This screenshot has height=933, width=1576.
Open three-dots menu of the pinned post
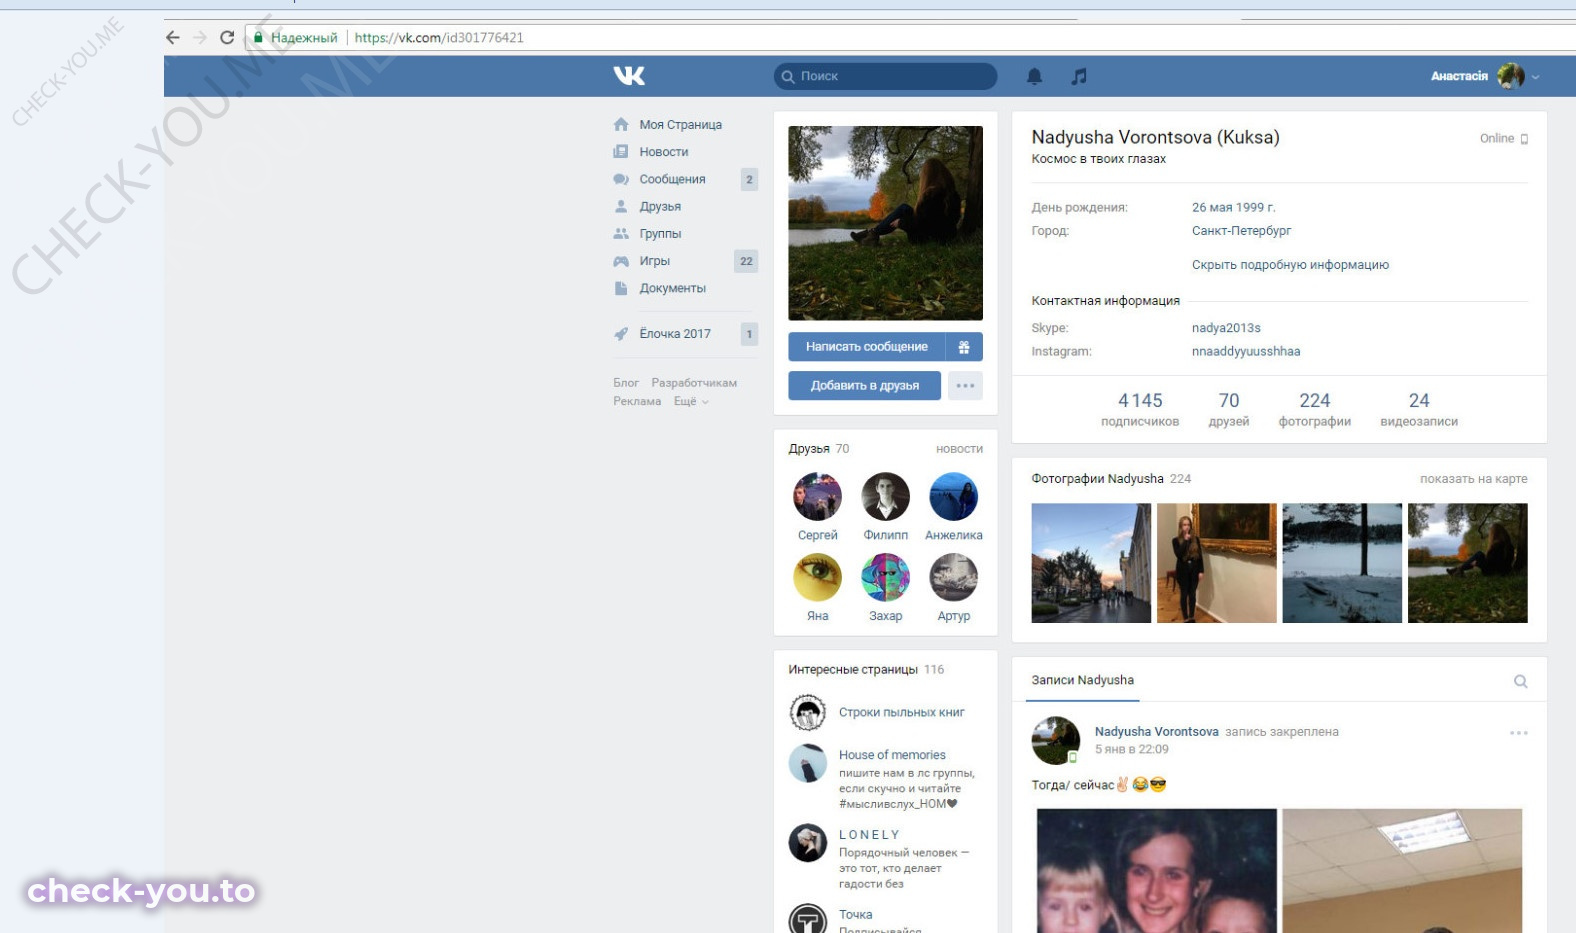[x=1519, y=733]
